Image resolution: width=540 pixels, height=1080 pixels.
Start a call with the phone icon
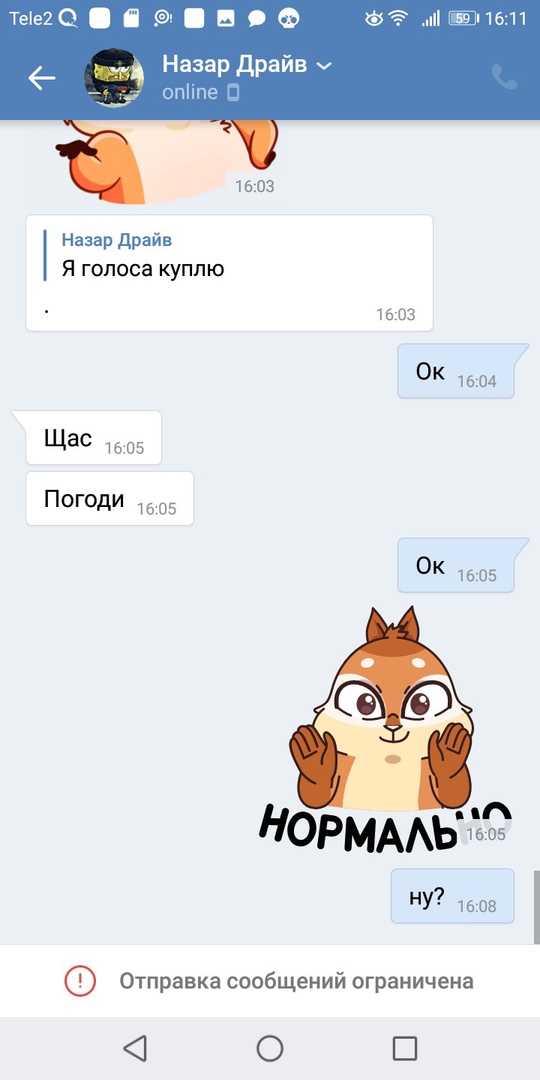504,78
